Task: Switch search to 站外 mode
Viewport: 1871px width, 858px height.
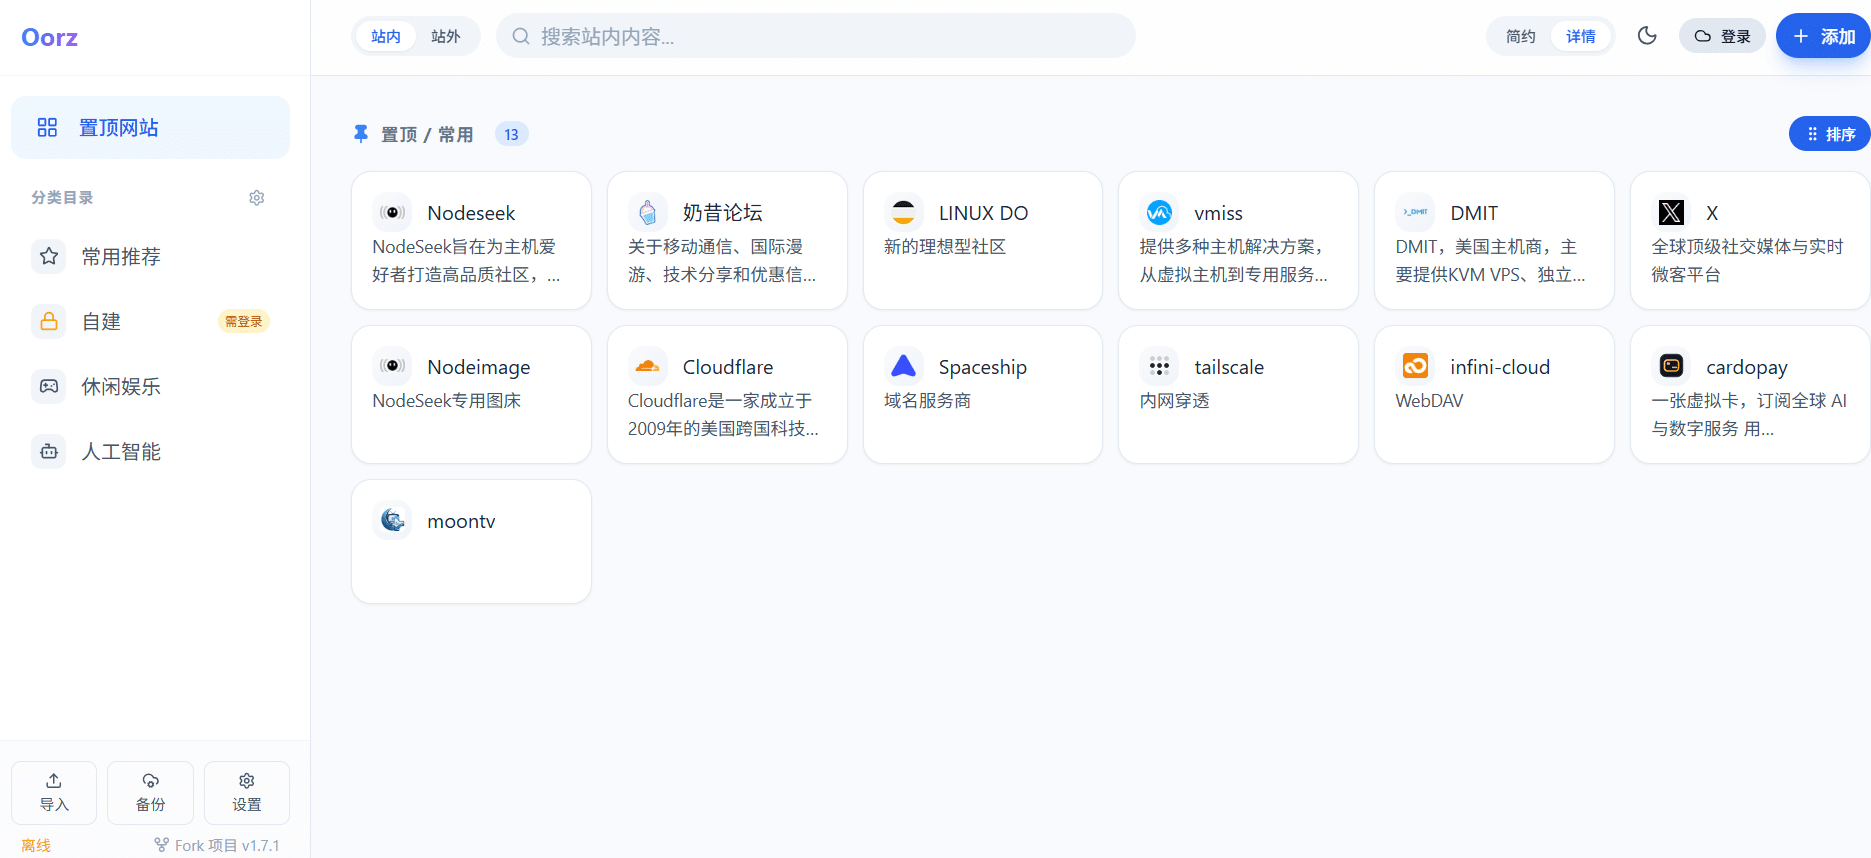Action: click(x=446, y=37)
